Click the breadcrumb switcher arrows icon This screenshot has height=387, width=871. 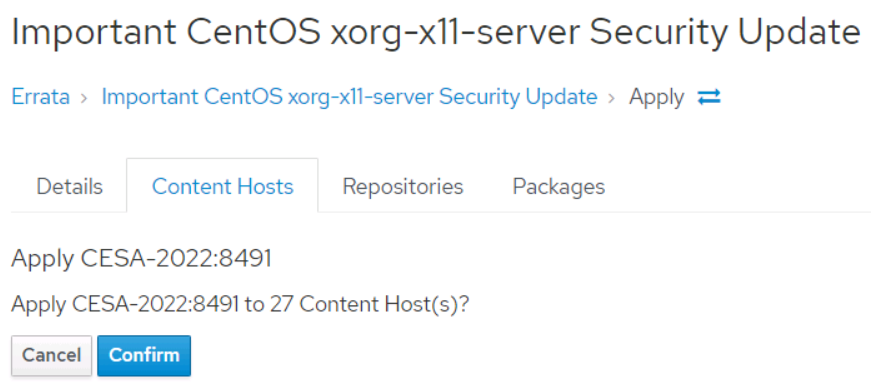click(x=709, y=97)
